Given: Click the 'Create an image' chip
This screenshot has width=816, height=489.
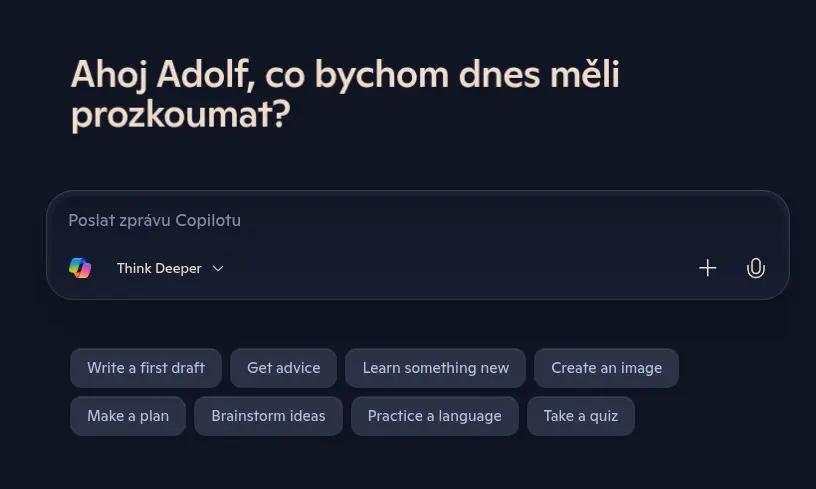Looking at the screenshot, I should [606, 368].
